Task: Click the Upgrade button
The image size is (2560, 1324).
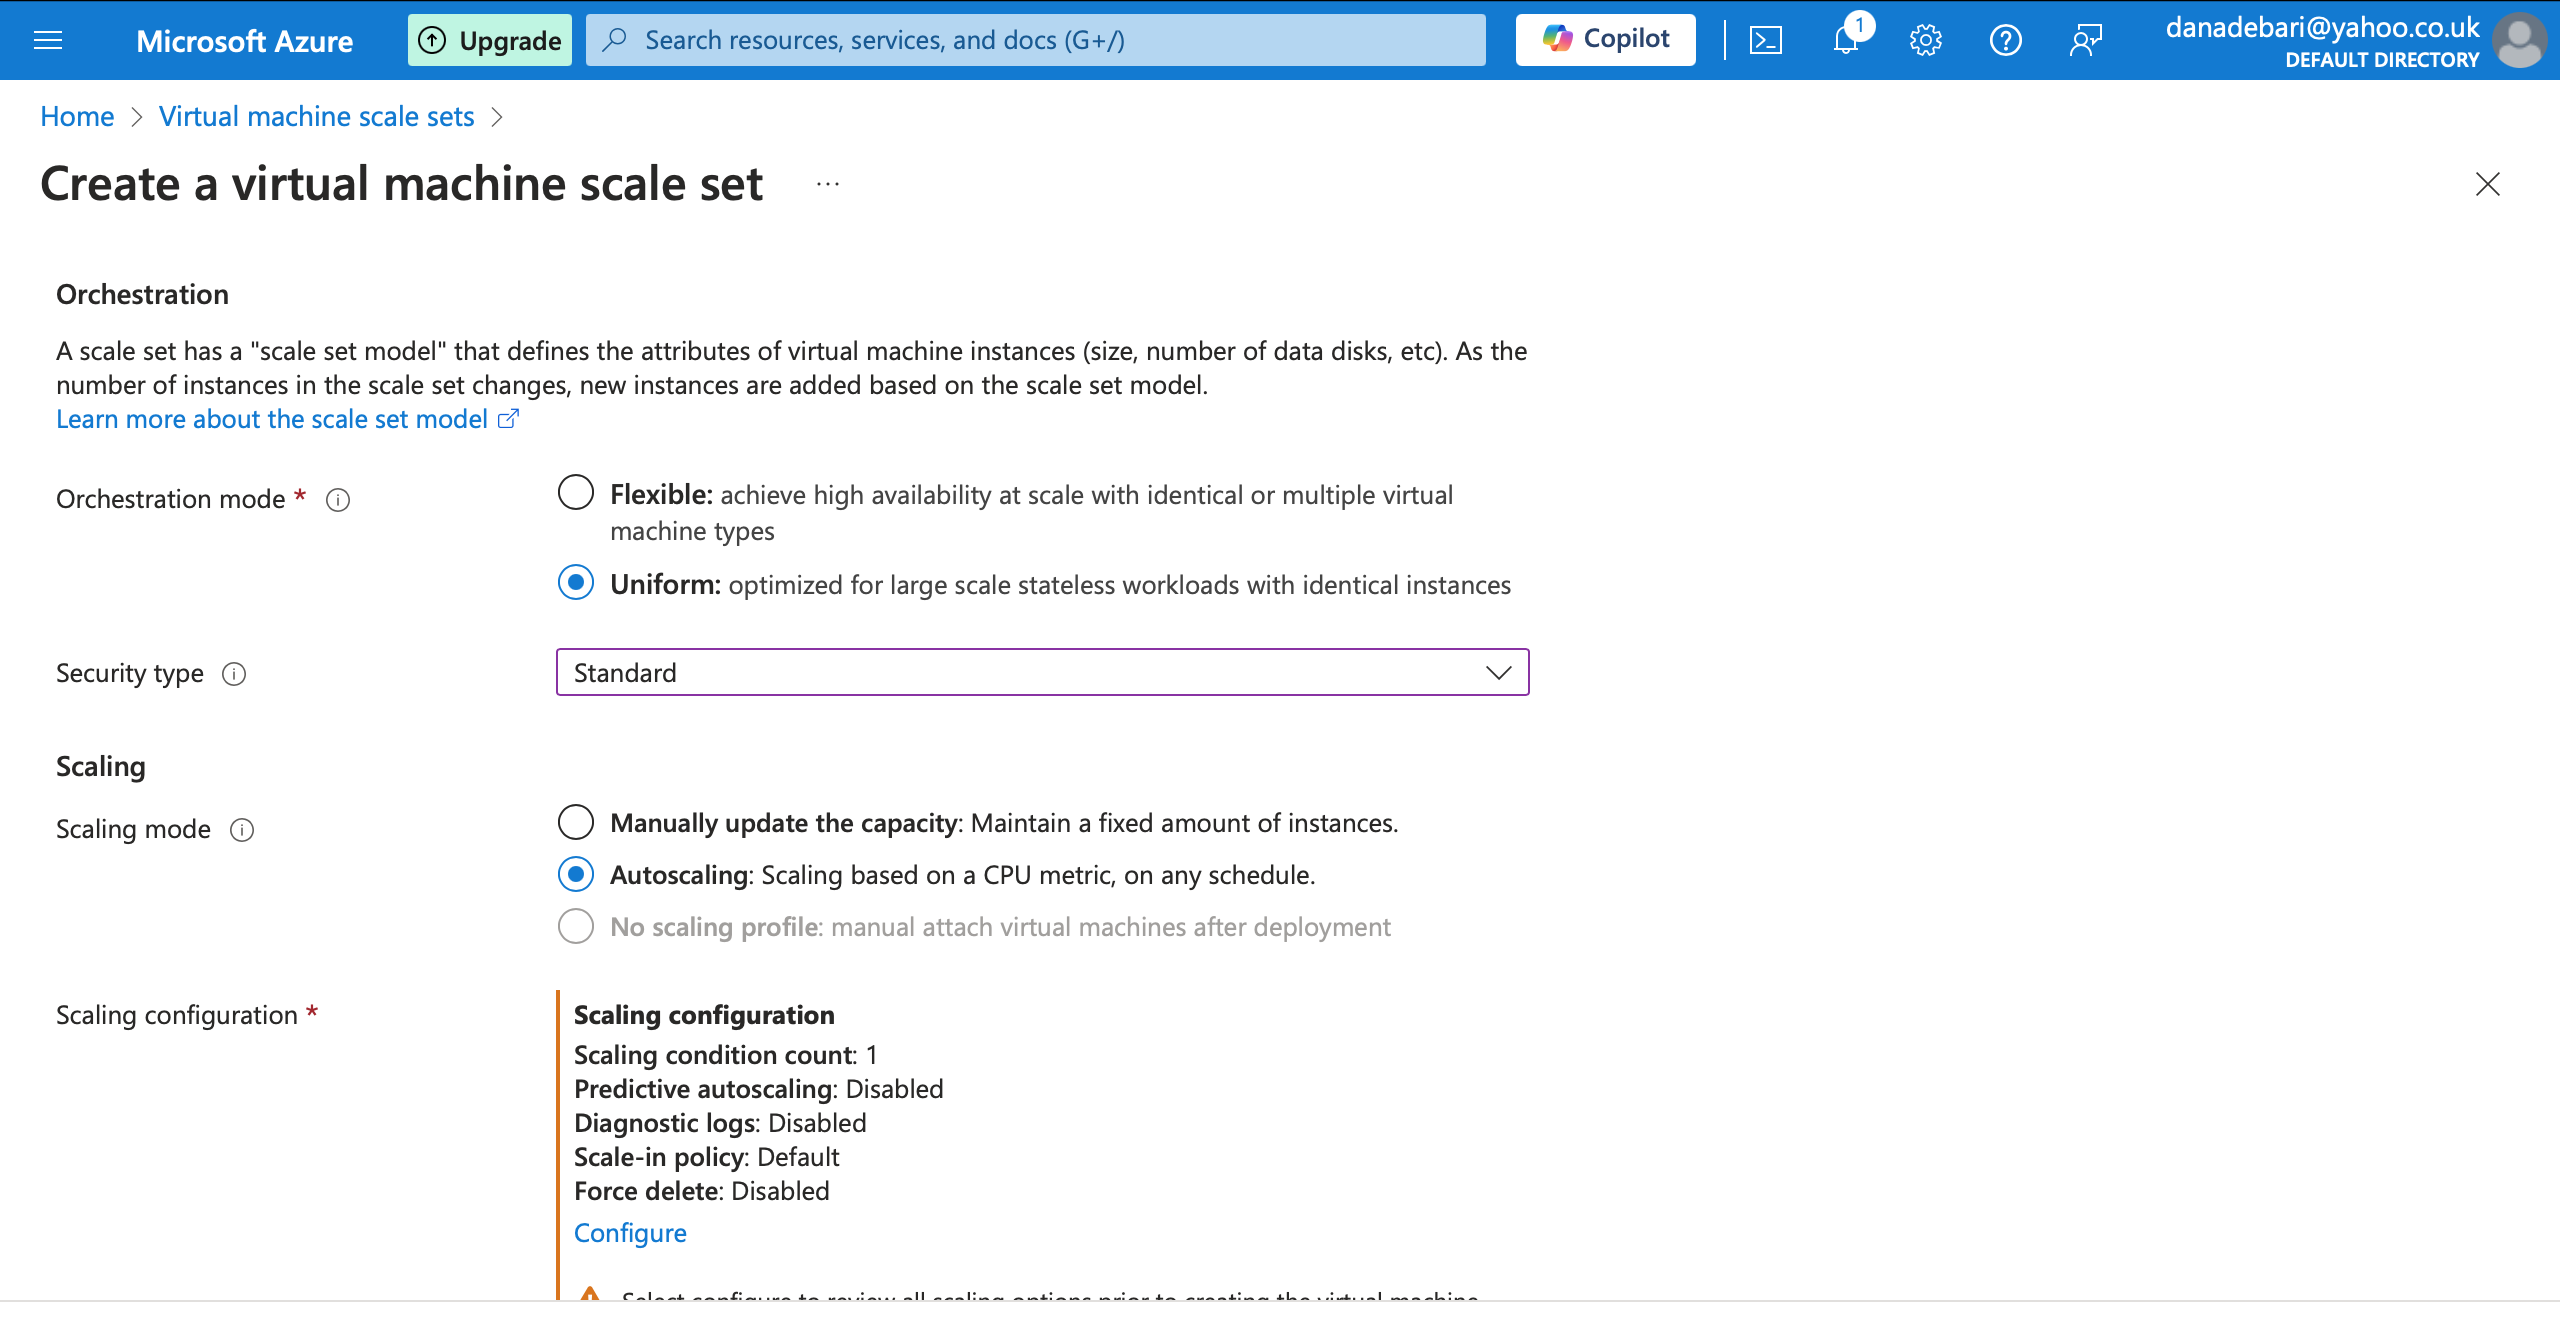Action: [x=489, y=40]
